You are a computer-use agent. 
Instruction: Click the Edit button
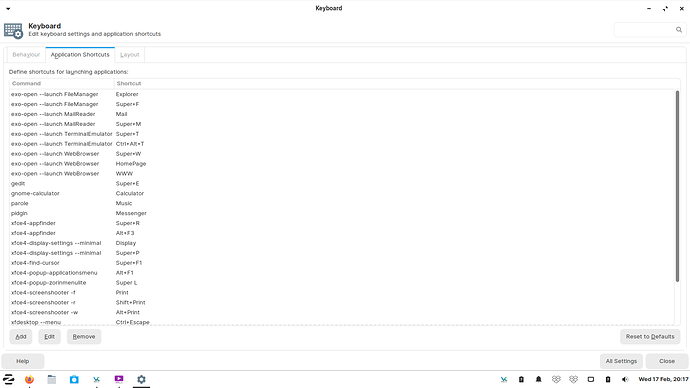click(49, 337)
